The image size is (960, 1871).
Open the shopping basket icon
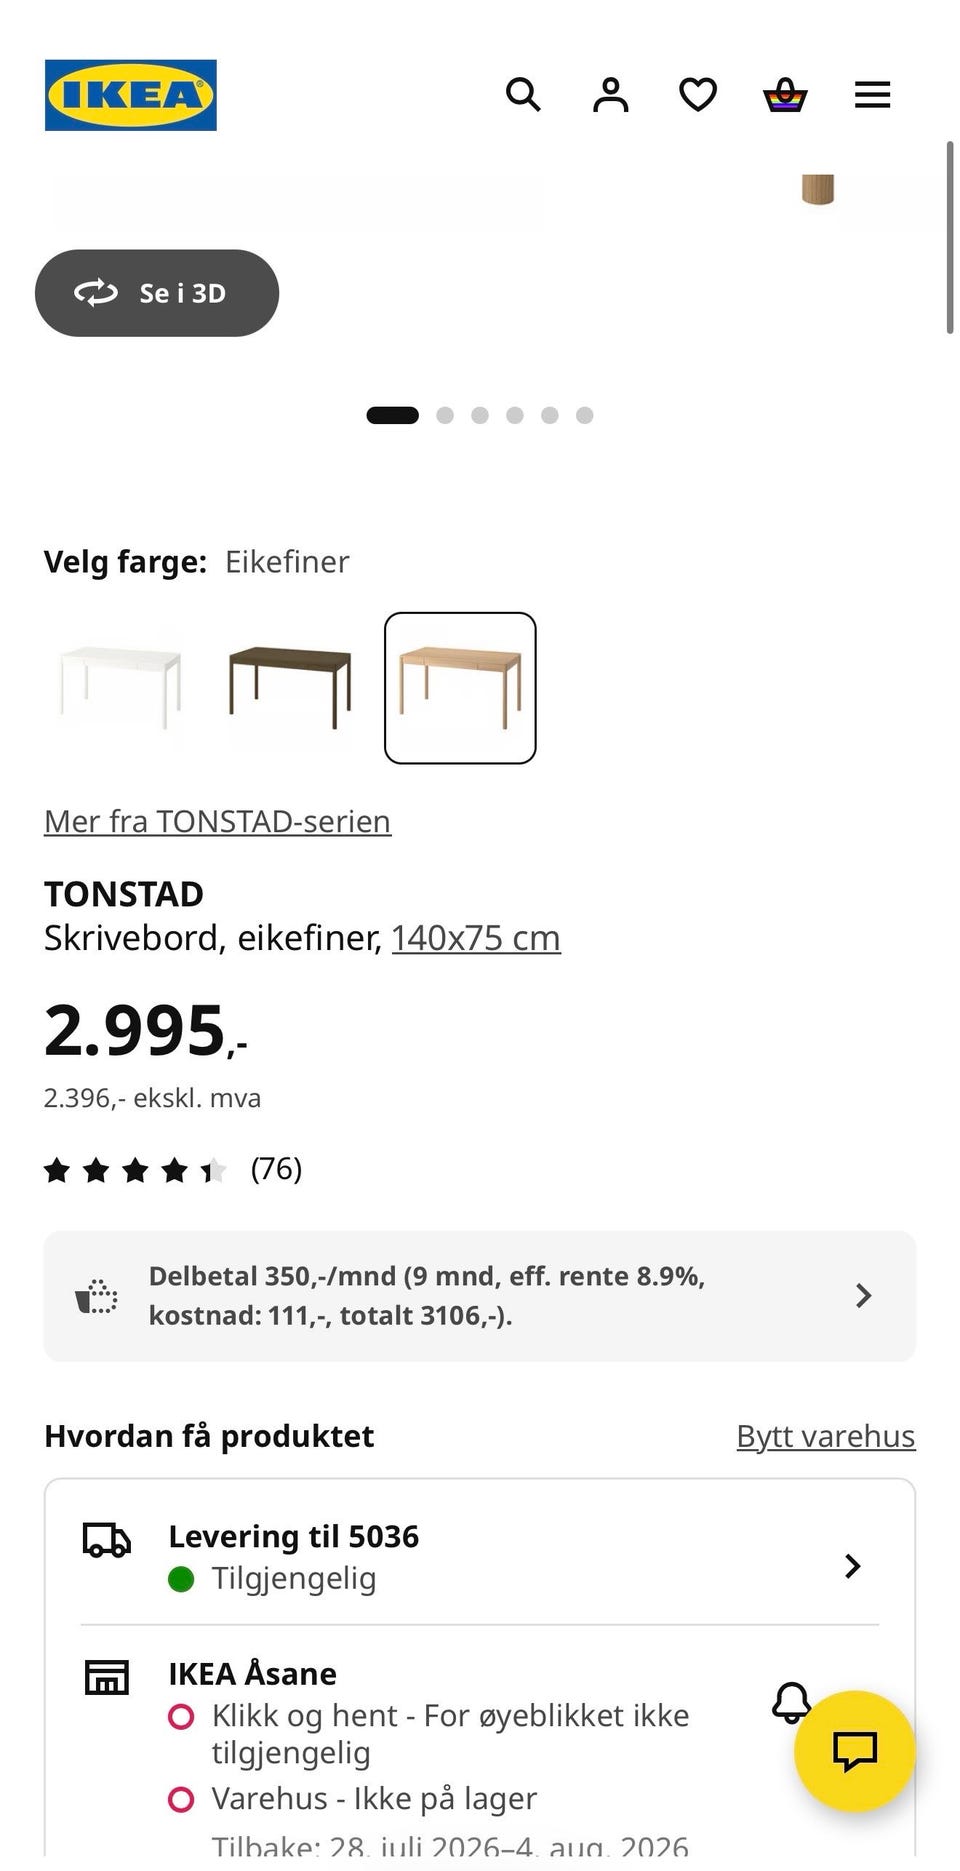click(x=785, y=95)
